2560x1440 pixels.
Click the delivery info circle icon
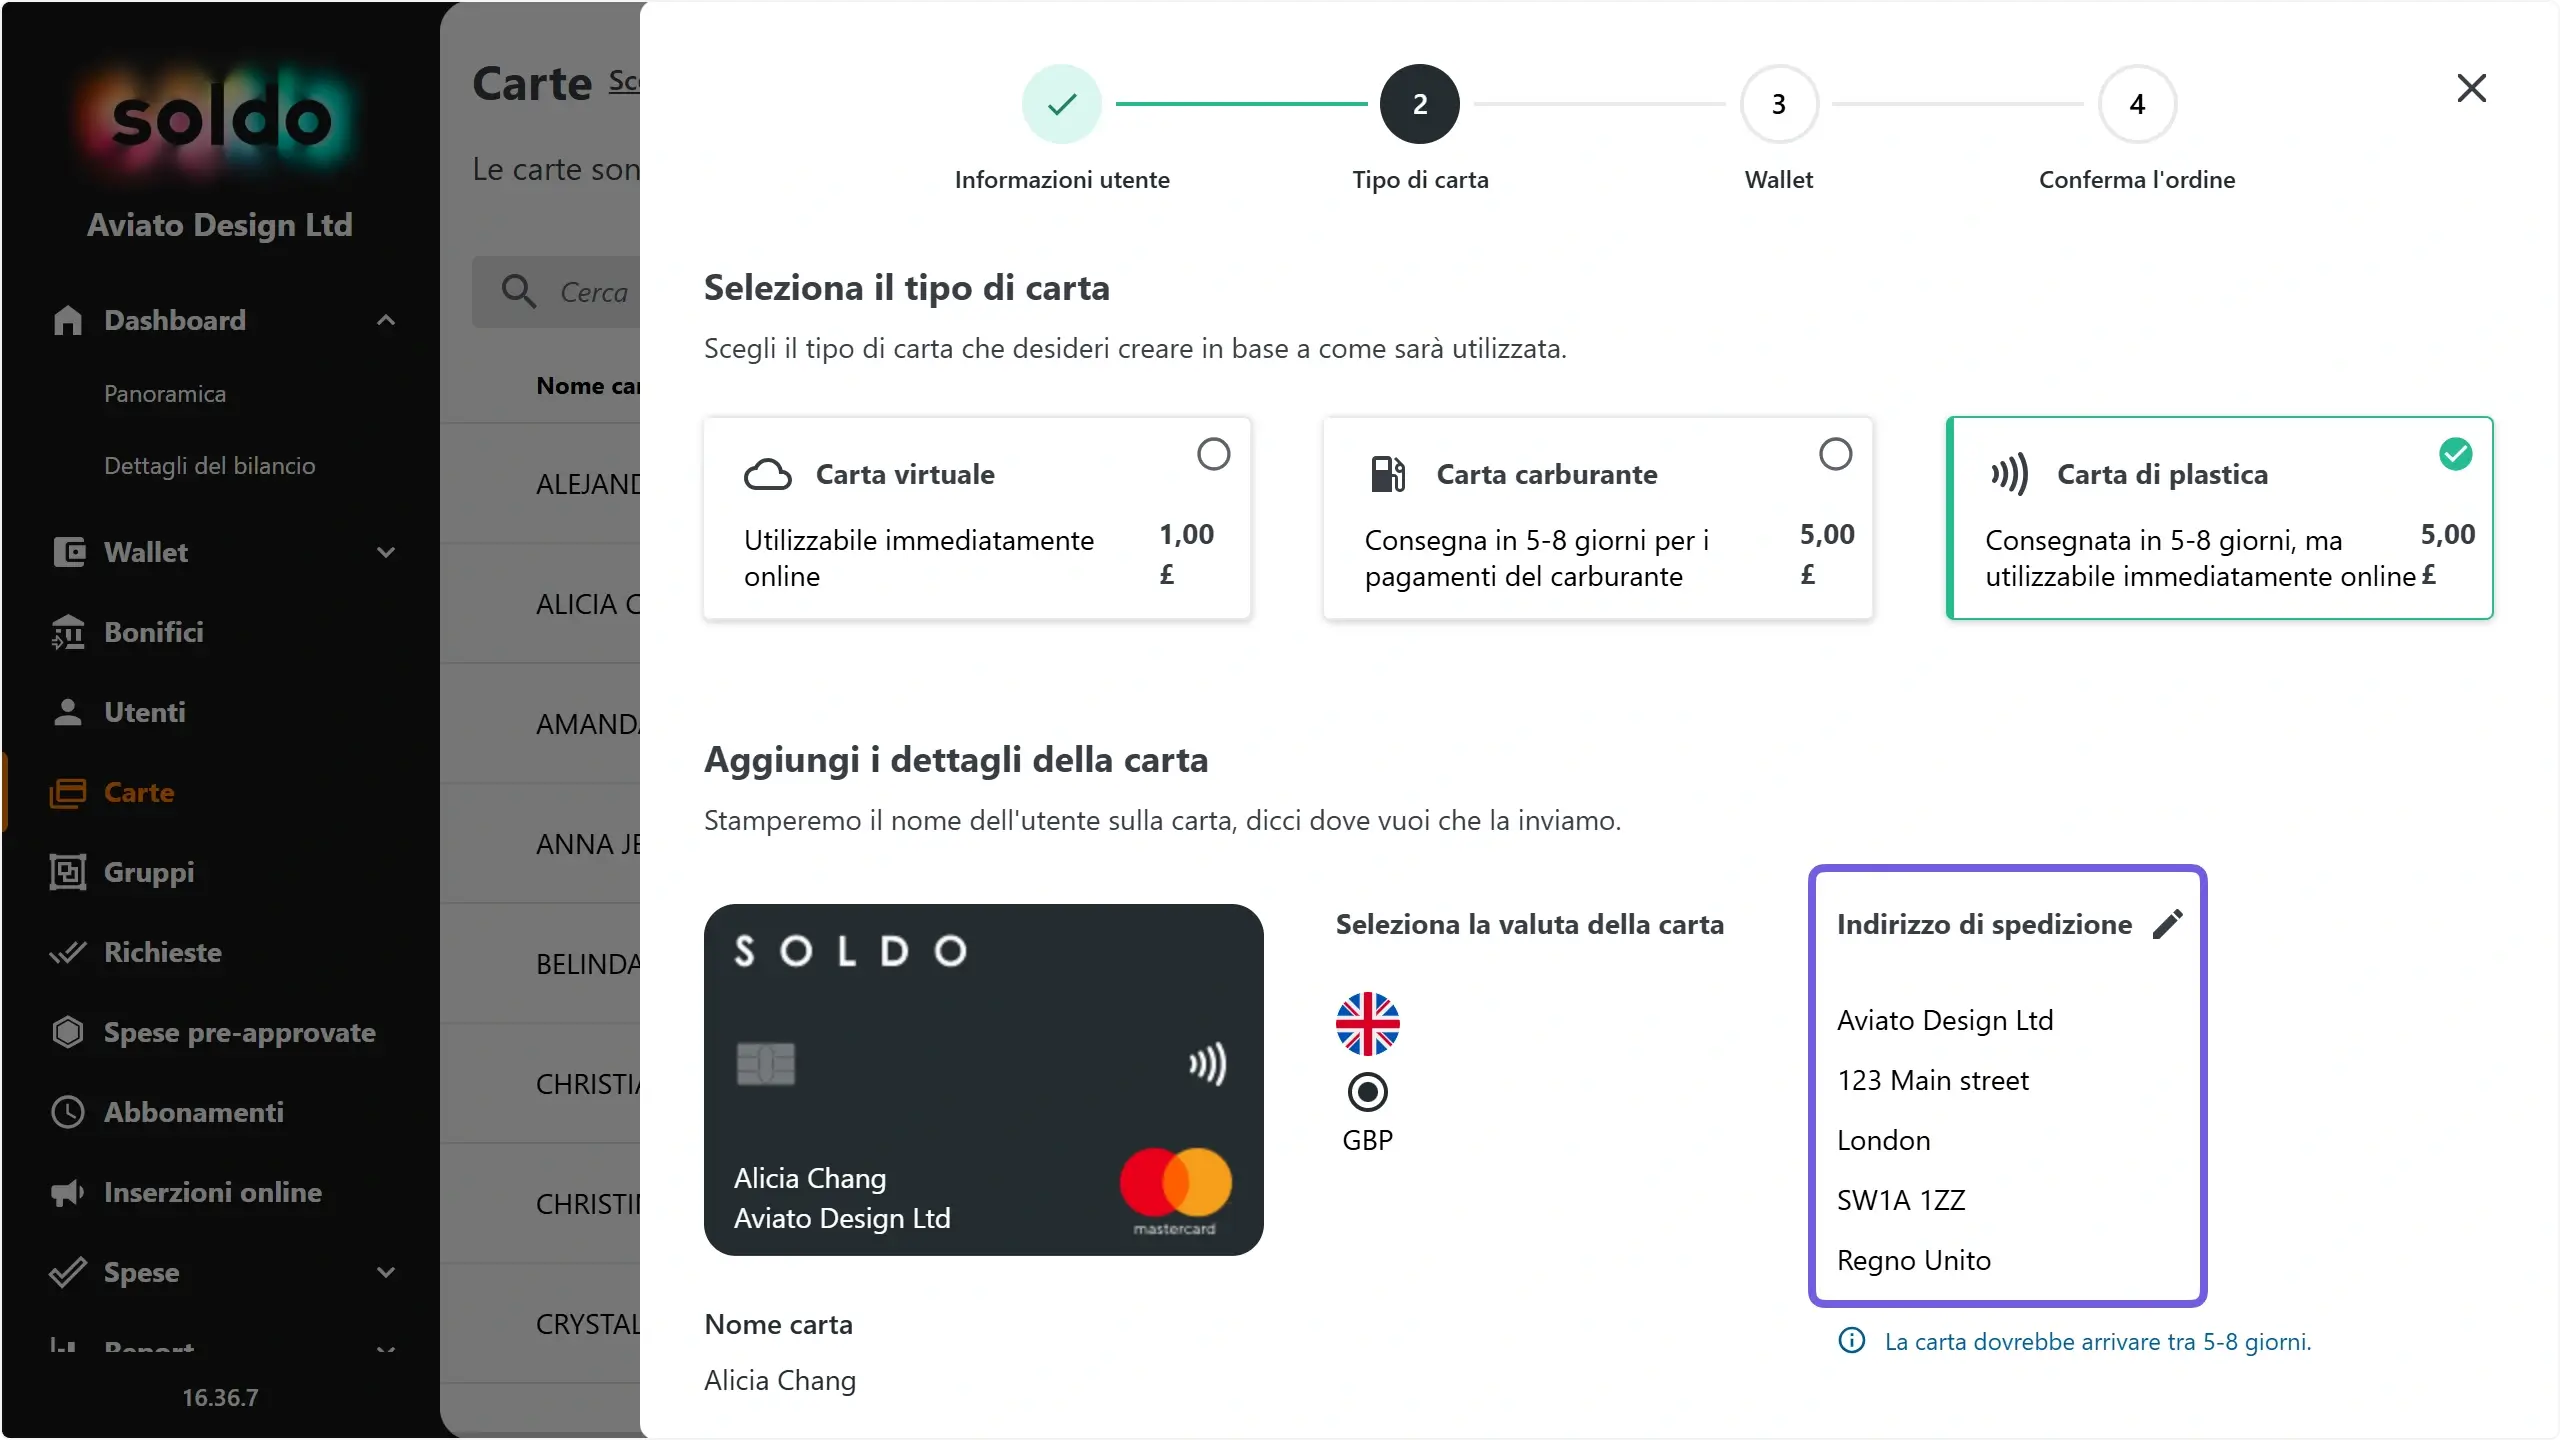1852,1341
